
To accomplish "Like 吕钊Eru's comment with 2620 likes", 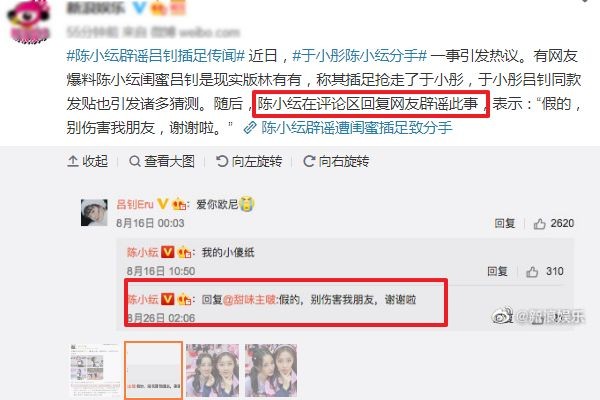I will pyautogui.click(x=540, y=224).
